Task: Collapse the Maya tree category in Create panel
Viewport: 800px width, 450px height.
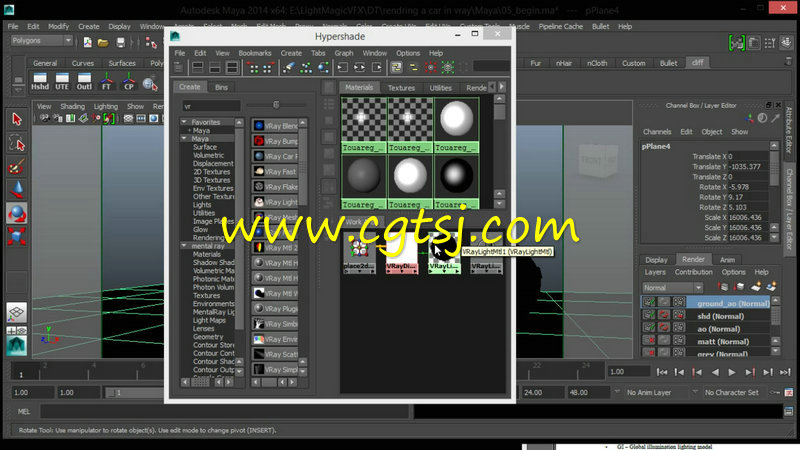Action: tap(184, 138)
